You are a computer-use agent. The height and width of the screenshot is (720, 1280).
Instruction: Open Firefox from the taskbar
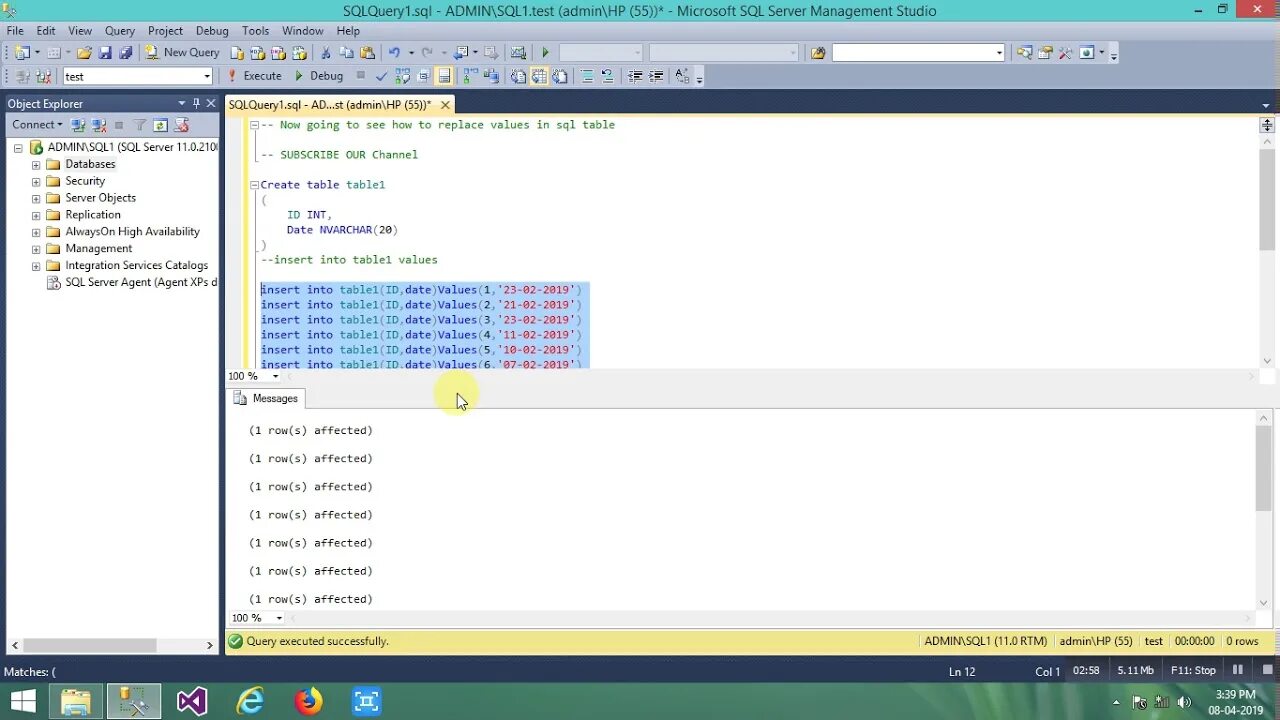(x=308, y=701)
